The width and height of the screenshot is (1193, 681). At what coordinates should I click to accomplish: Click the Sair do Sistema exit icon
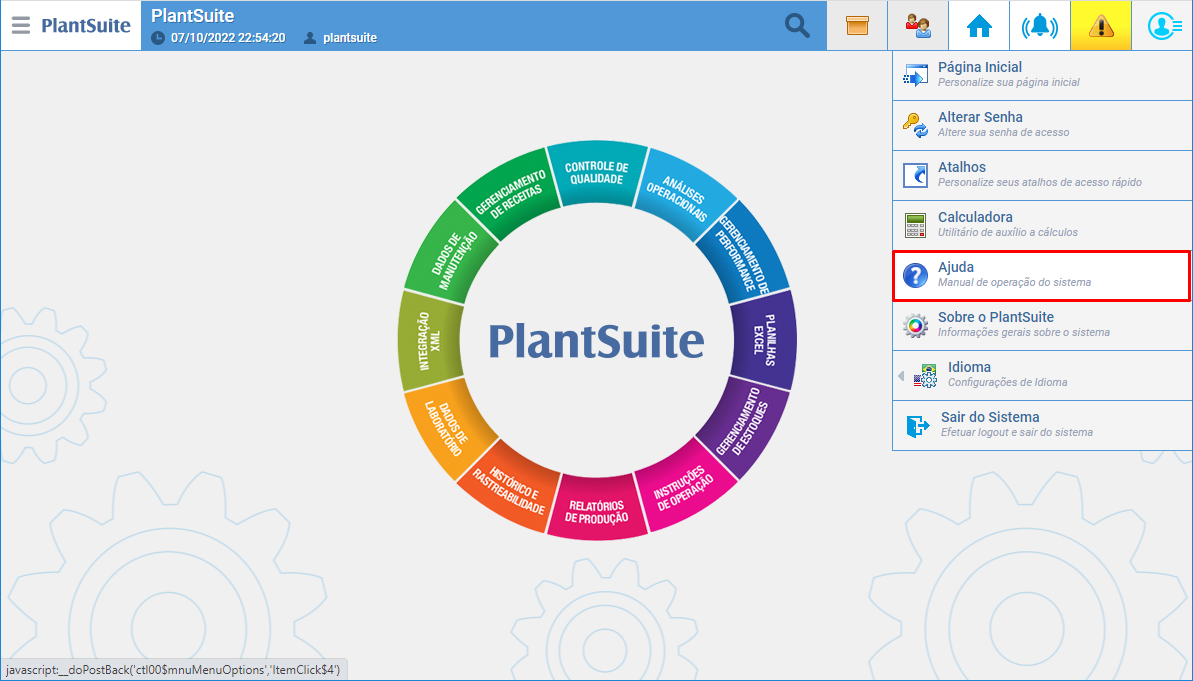point(918,425)
